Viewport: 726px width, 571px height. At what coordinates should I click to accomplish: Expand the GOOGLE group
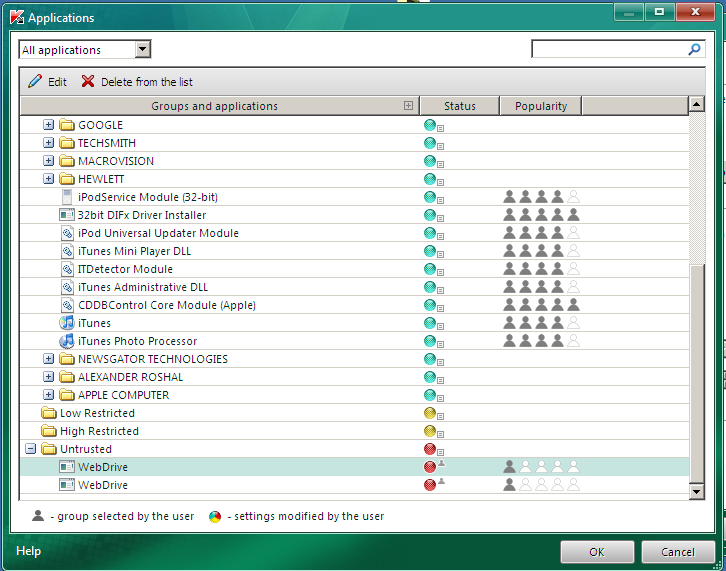pos(49,125)
